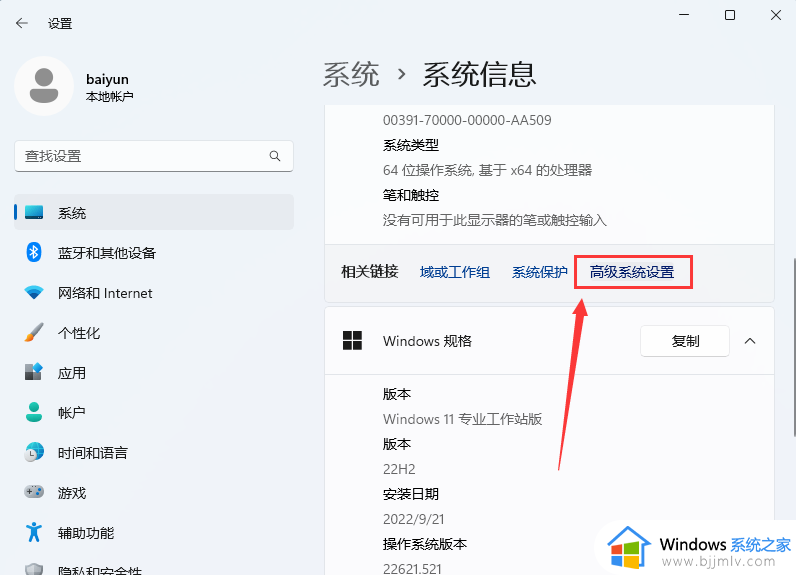
Task: Open 高级系统设置 link
Action: tap(632, 273)
